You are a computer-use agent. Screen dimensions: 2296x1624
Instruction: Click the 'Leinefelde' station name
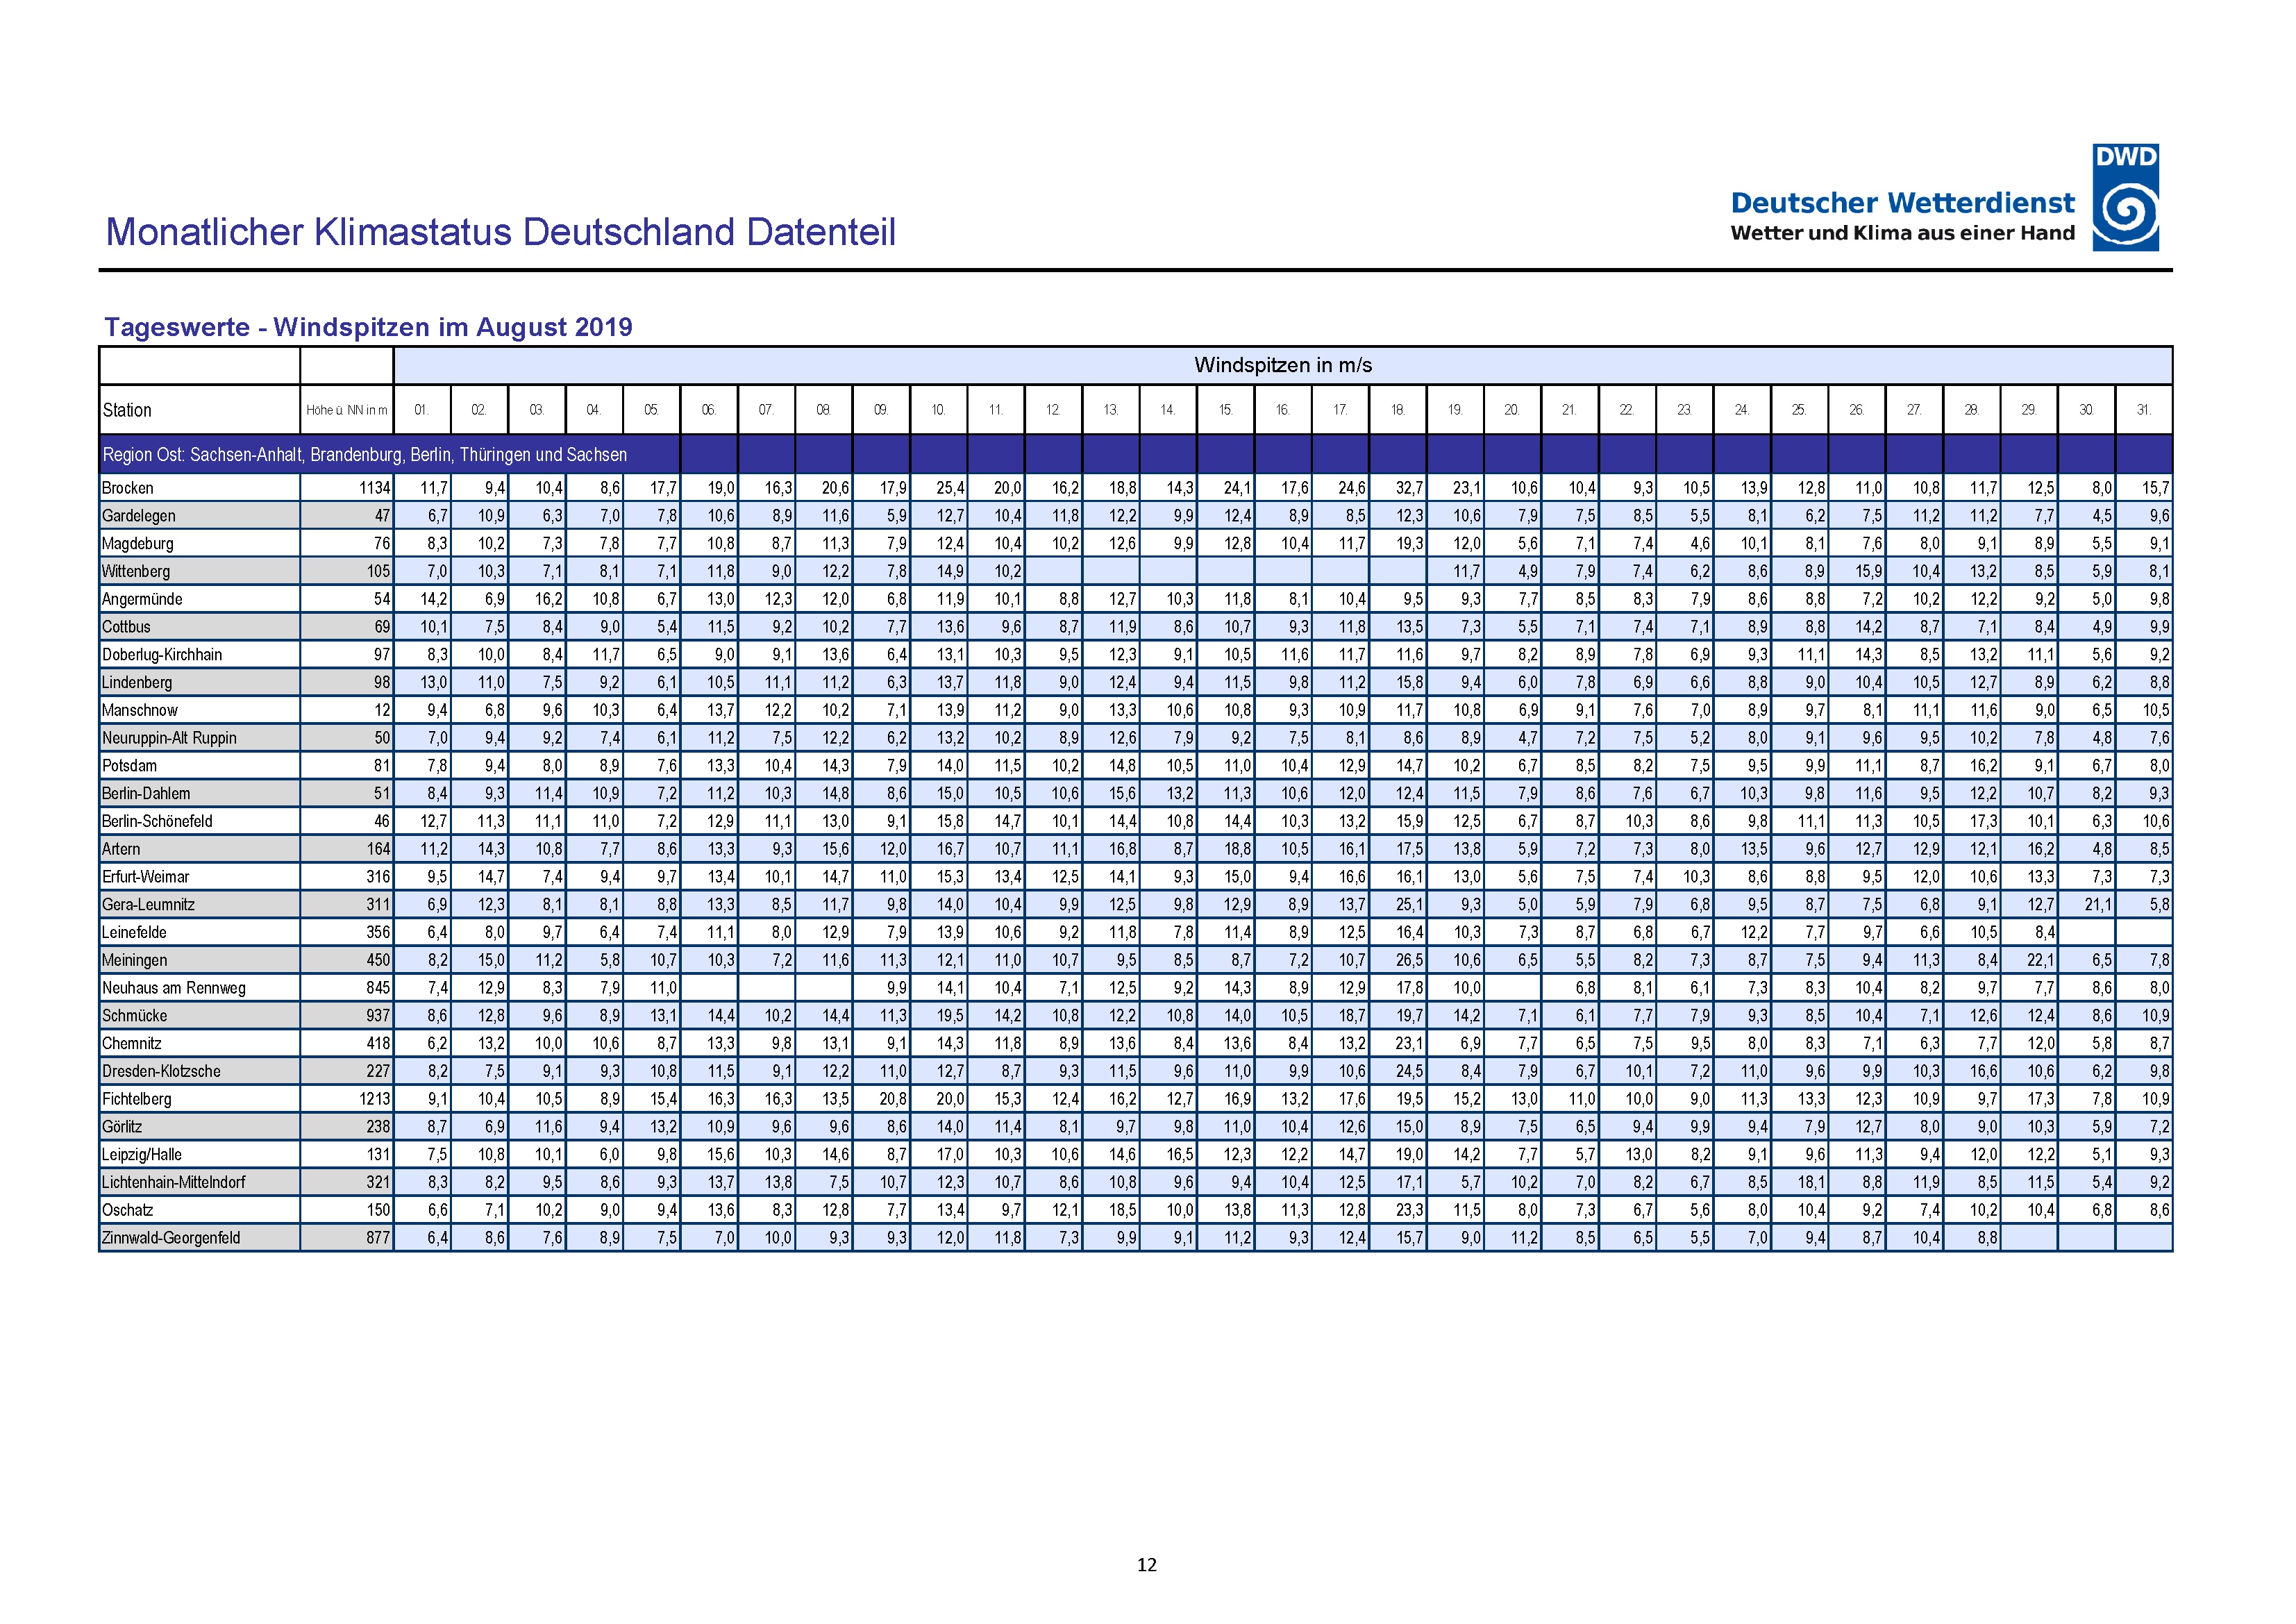coord(134,932)
